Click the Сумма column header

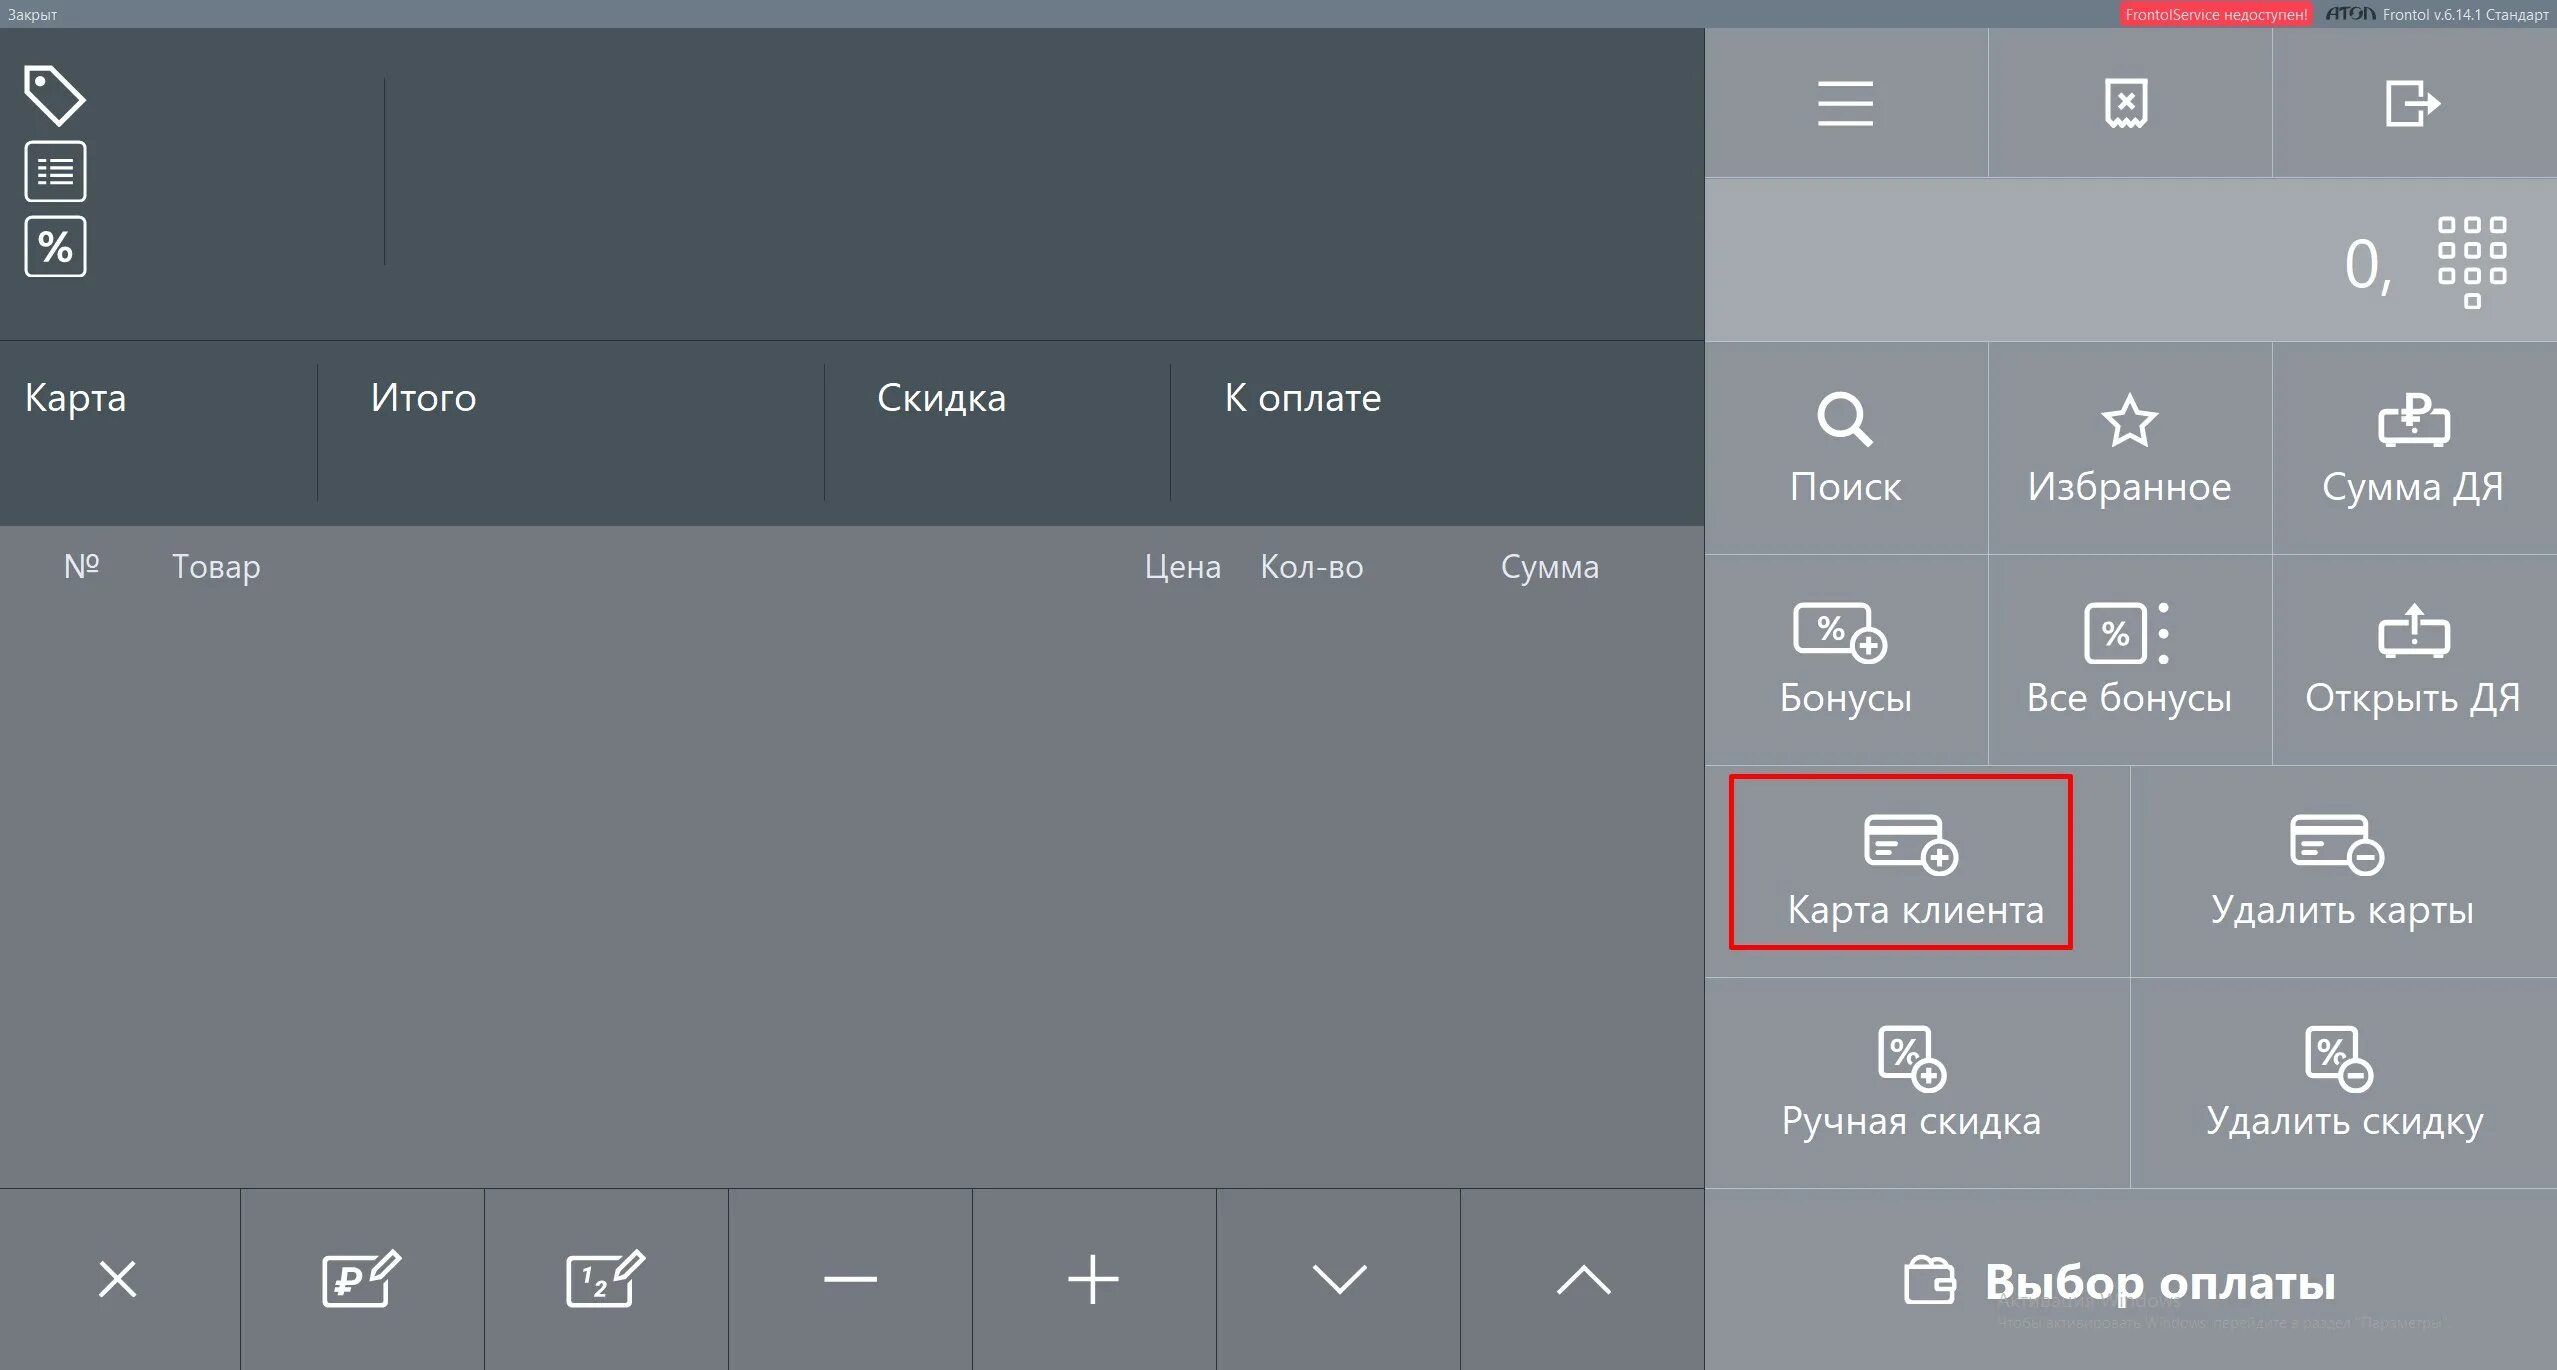(1549, 567)
